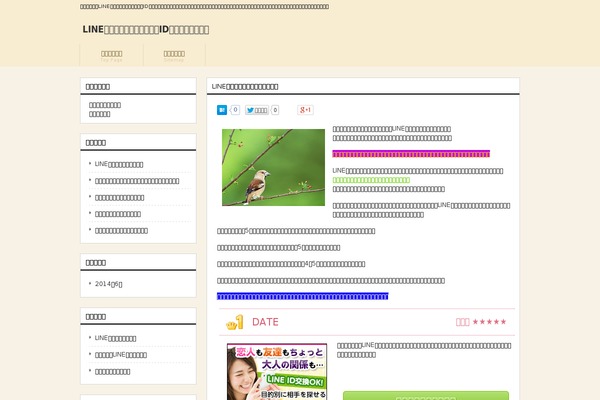Click the Google +1 button
The width and height of the screenshot is (600, 400).
pyautogui.click(x=305, y=110)
